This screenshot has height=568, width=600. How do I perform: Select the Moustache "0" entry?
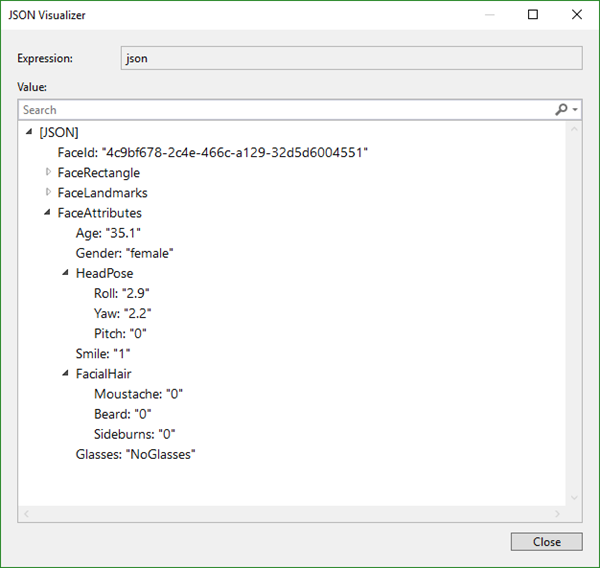tap(138, 394)
